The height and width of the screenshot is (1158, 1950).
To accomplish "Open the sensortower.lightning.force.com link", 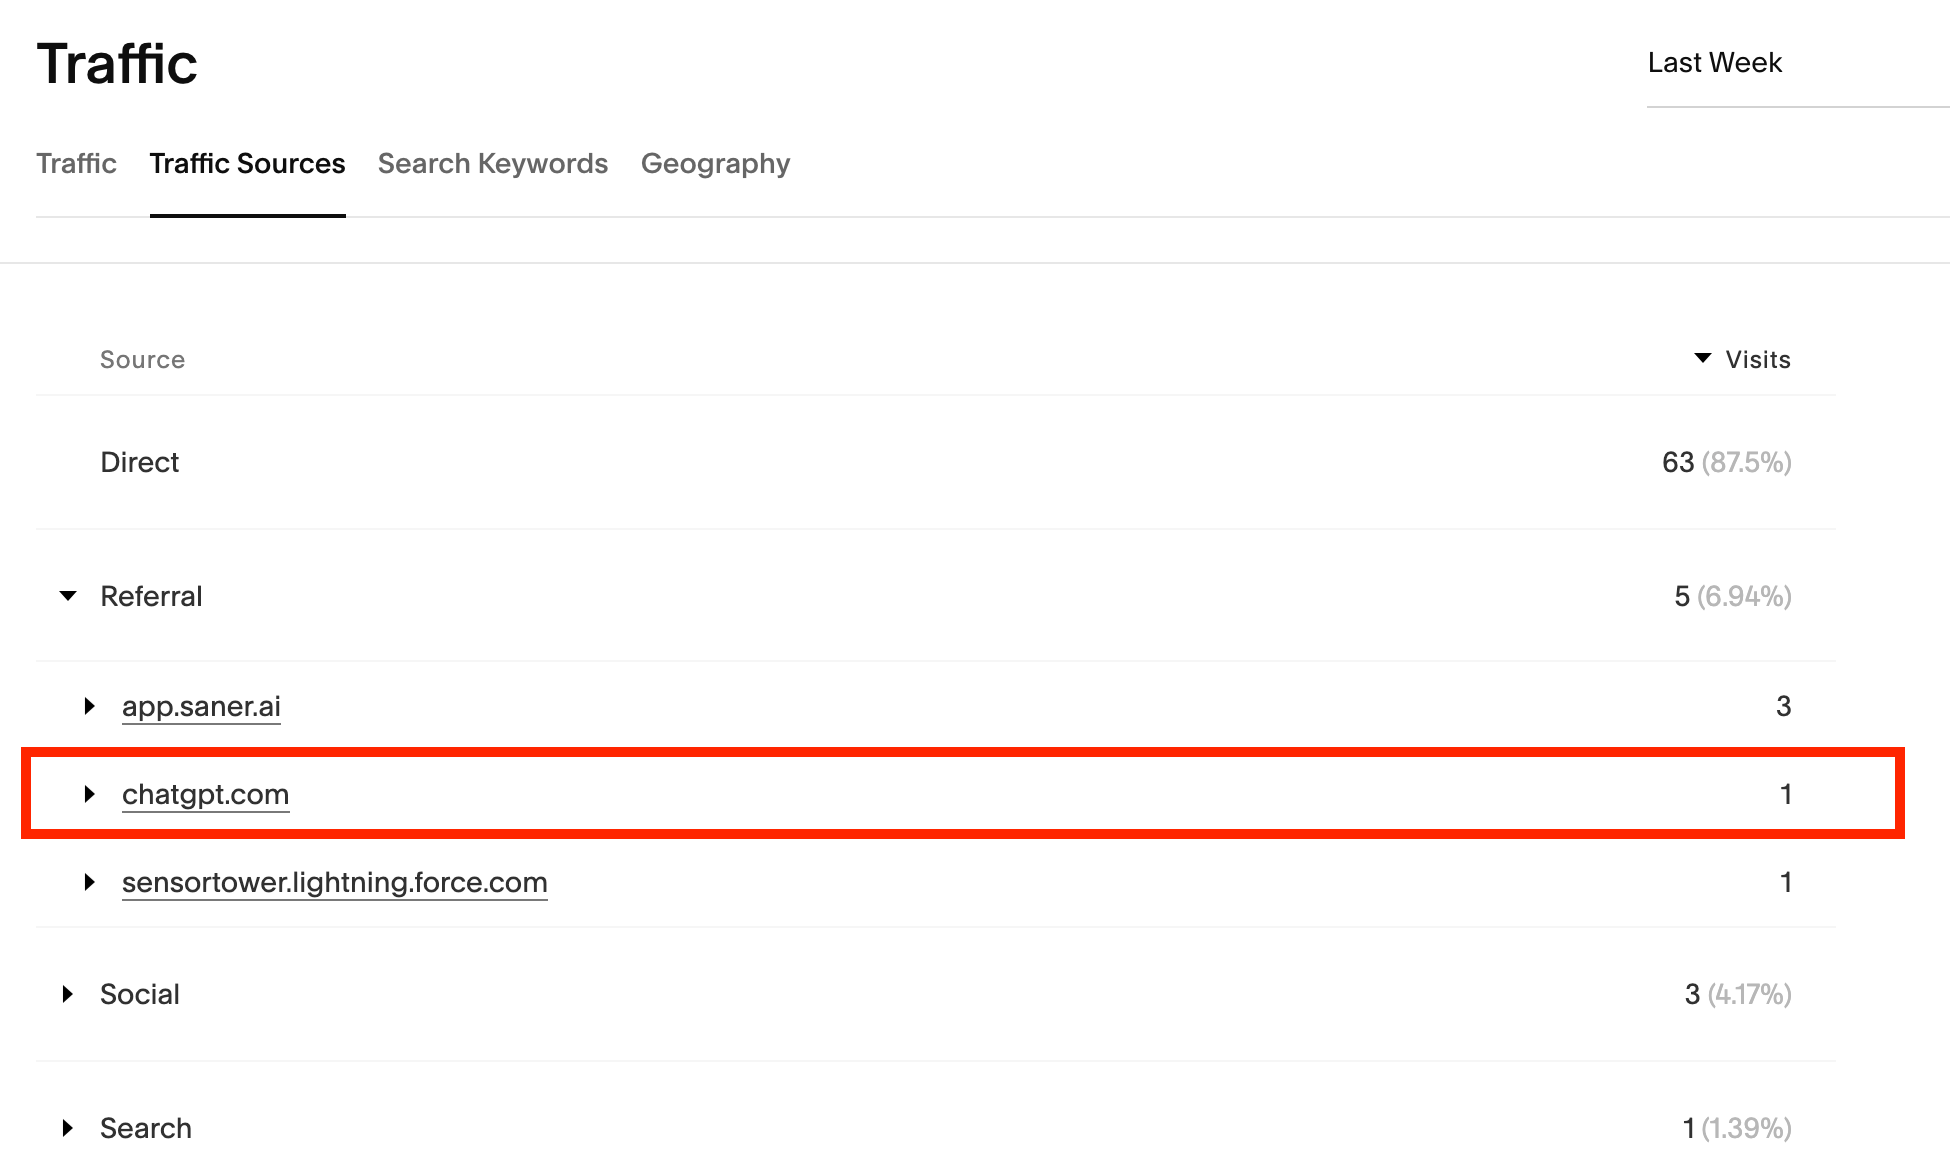I will [x=334, y=882].
